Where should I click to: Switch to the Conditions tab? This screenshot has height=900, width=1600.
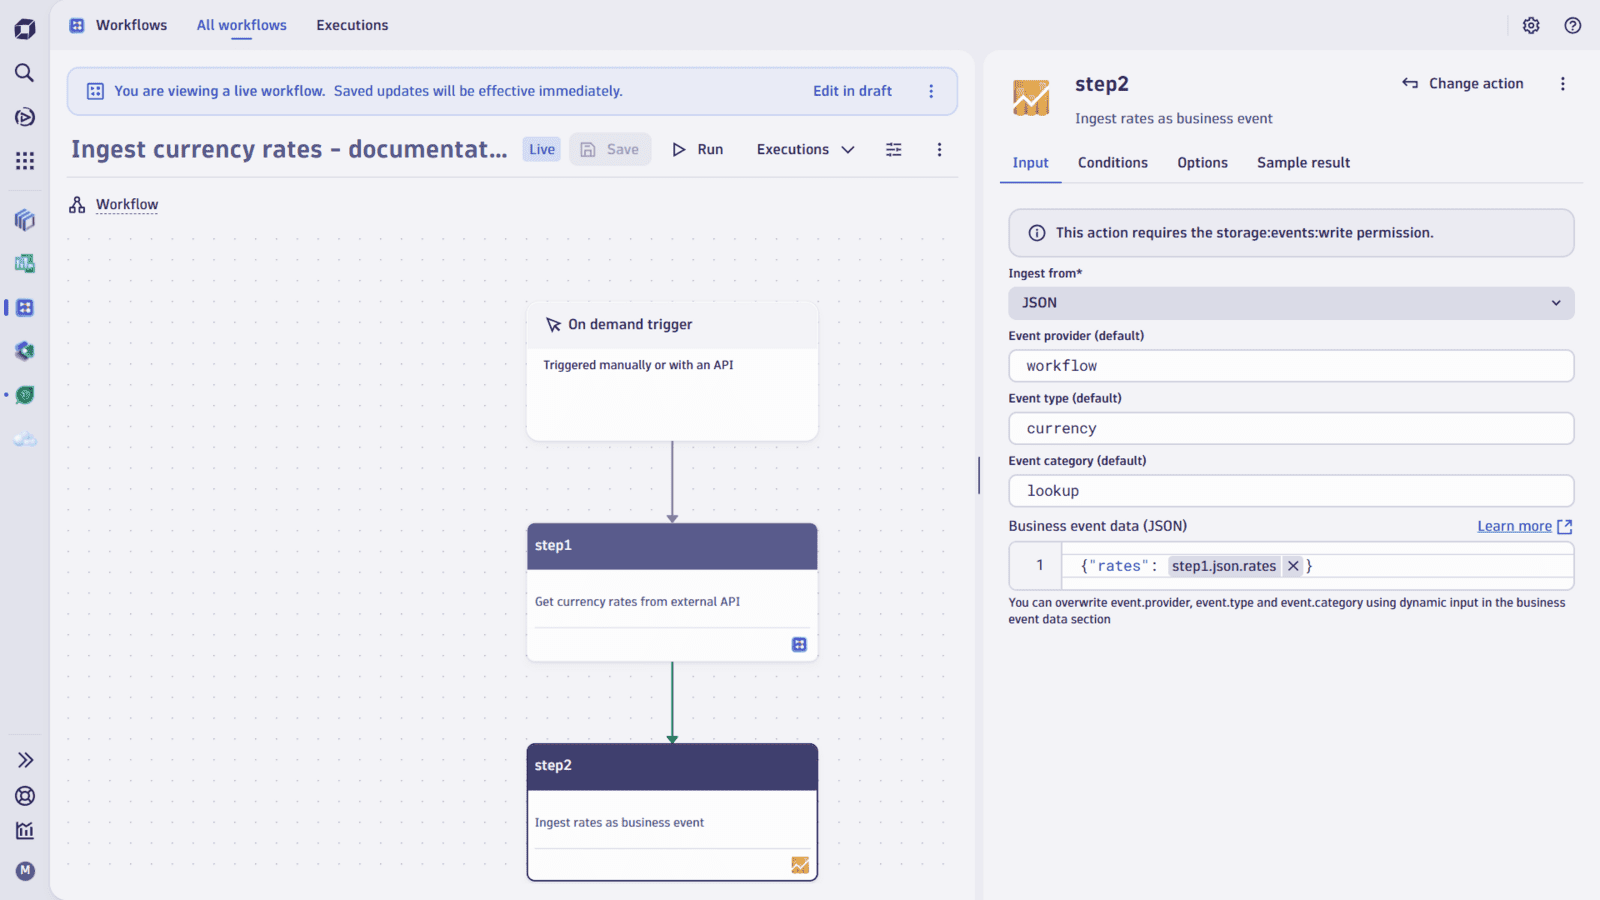coord(1112,162)
